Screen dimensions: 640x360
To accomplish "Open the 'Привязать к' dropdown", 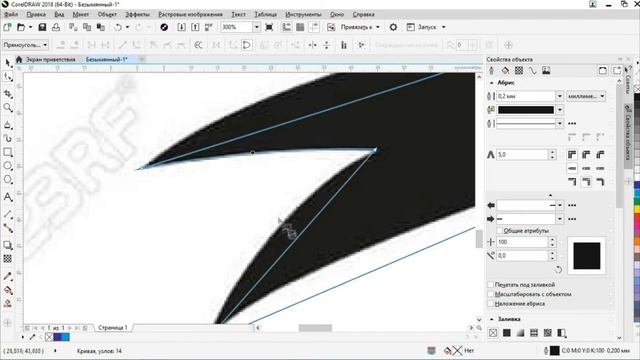I will (360, 27).
